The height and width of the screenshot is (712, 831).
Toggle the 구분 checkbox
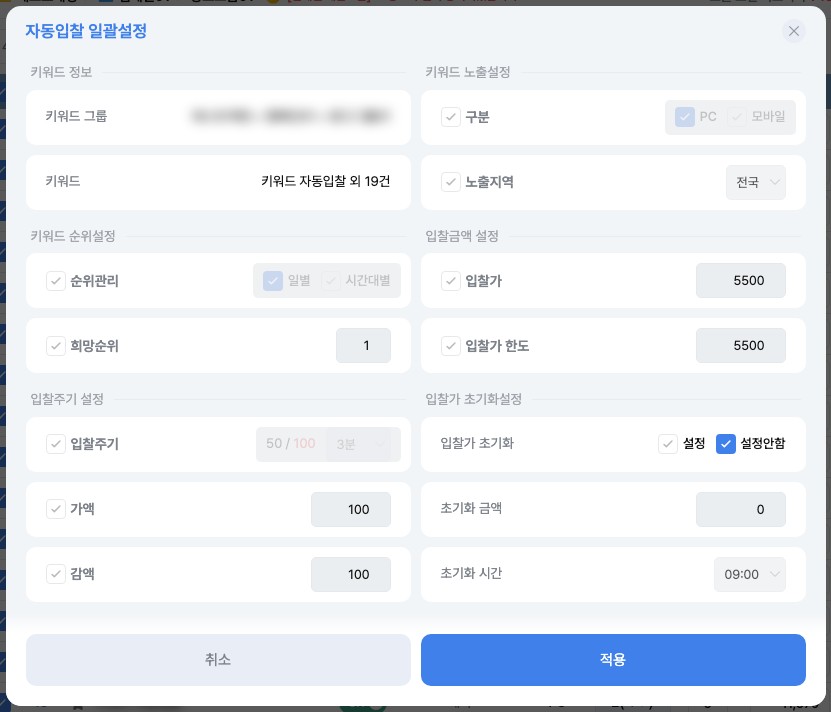451,117
